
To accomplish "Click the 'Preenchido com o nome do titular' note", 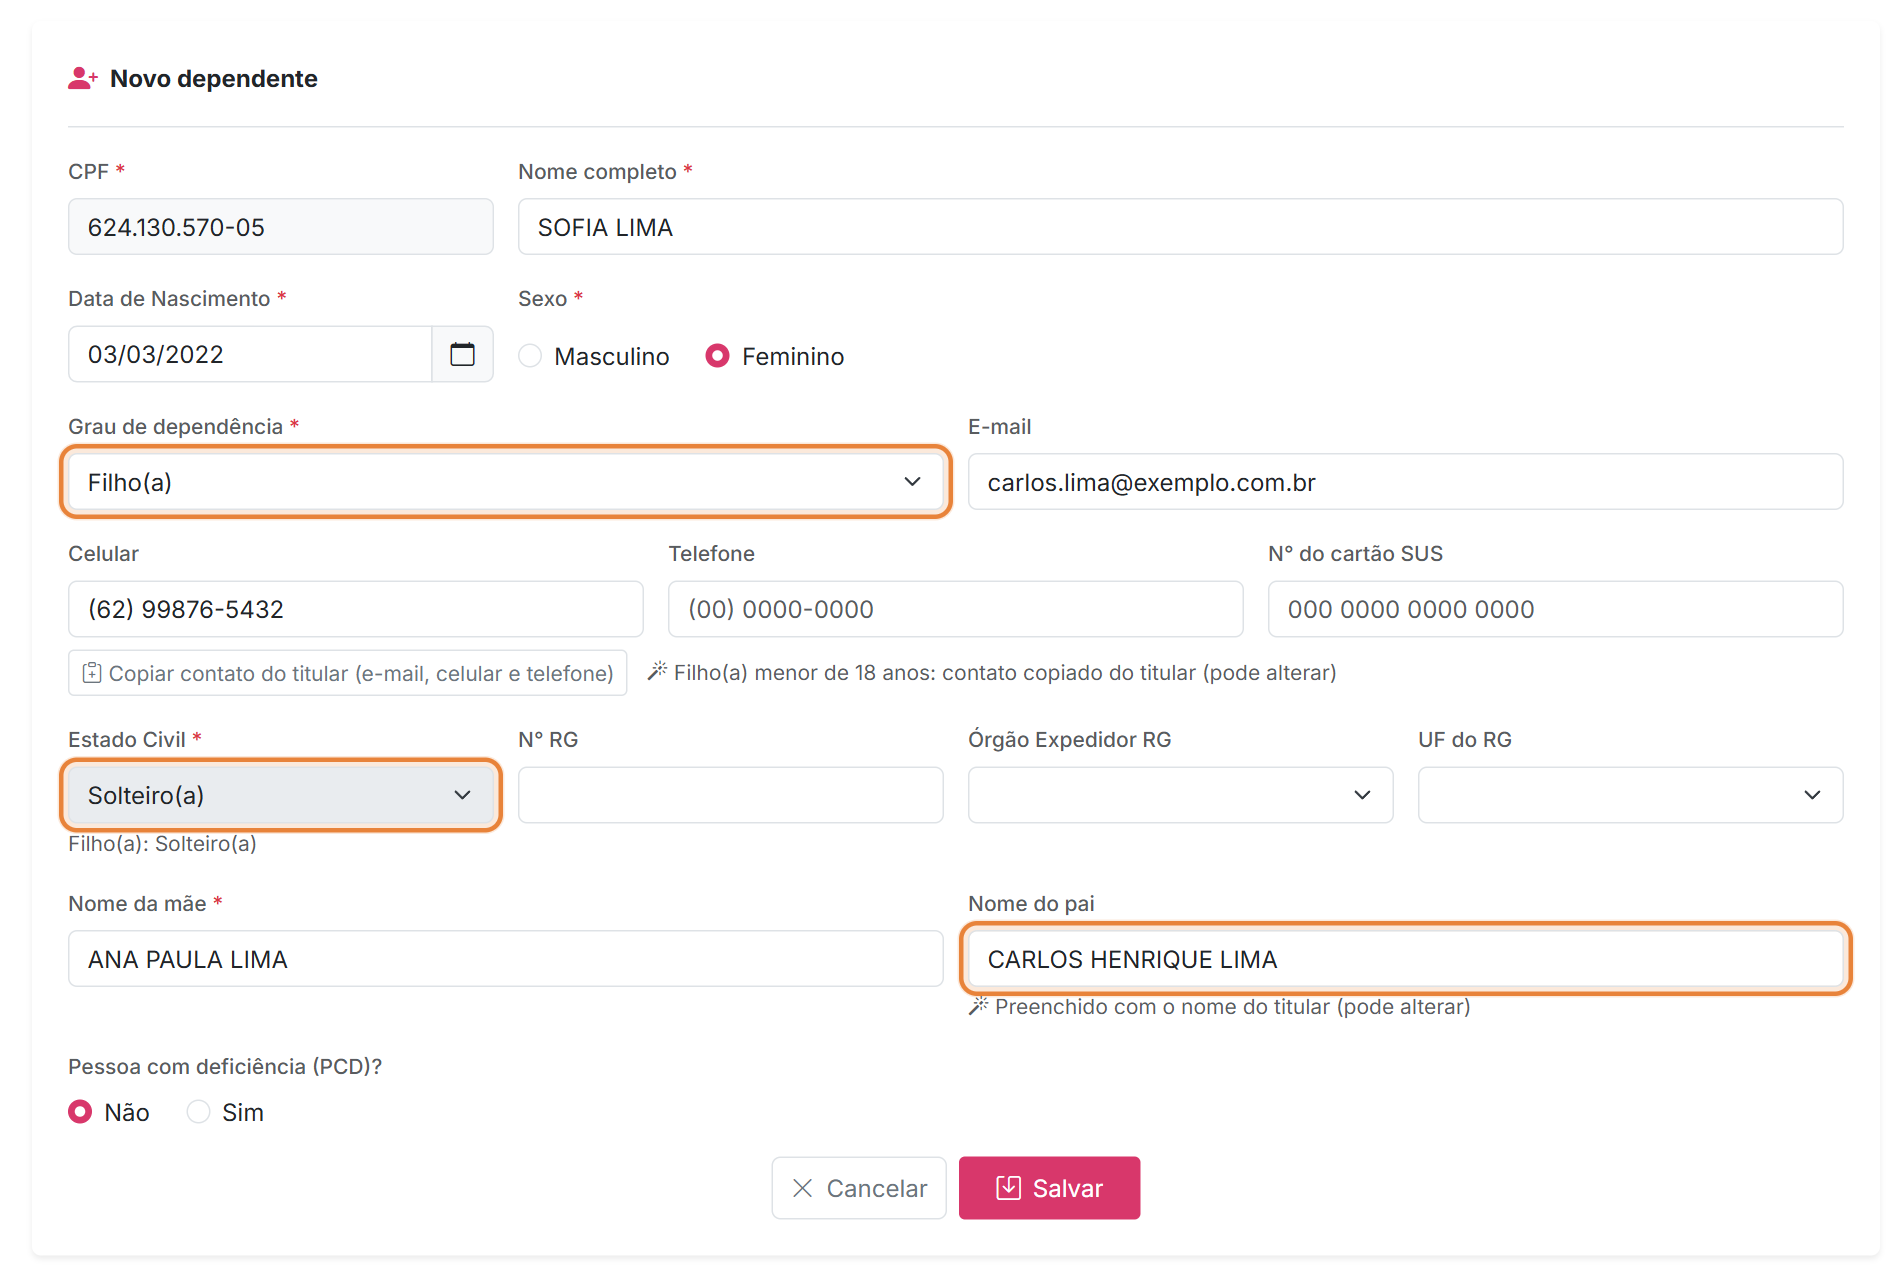I will point(1219,1007).
